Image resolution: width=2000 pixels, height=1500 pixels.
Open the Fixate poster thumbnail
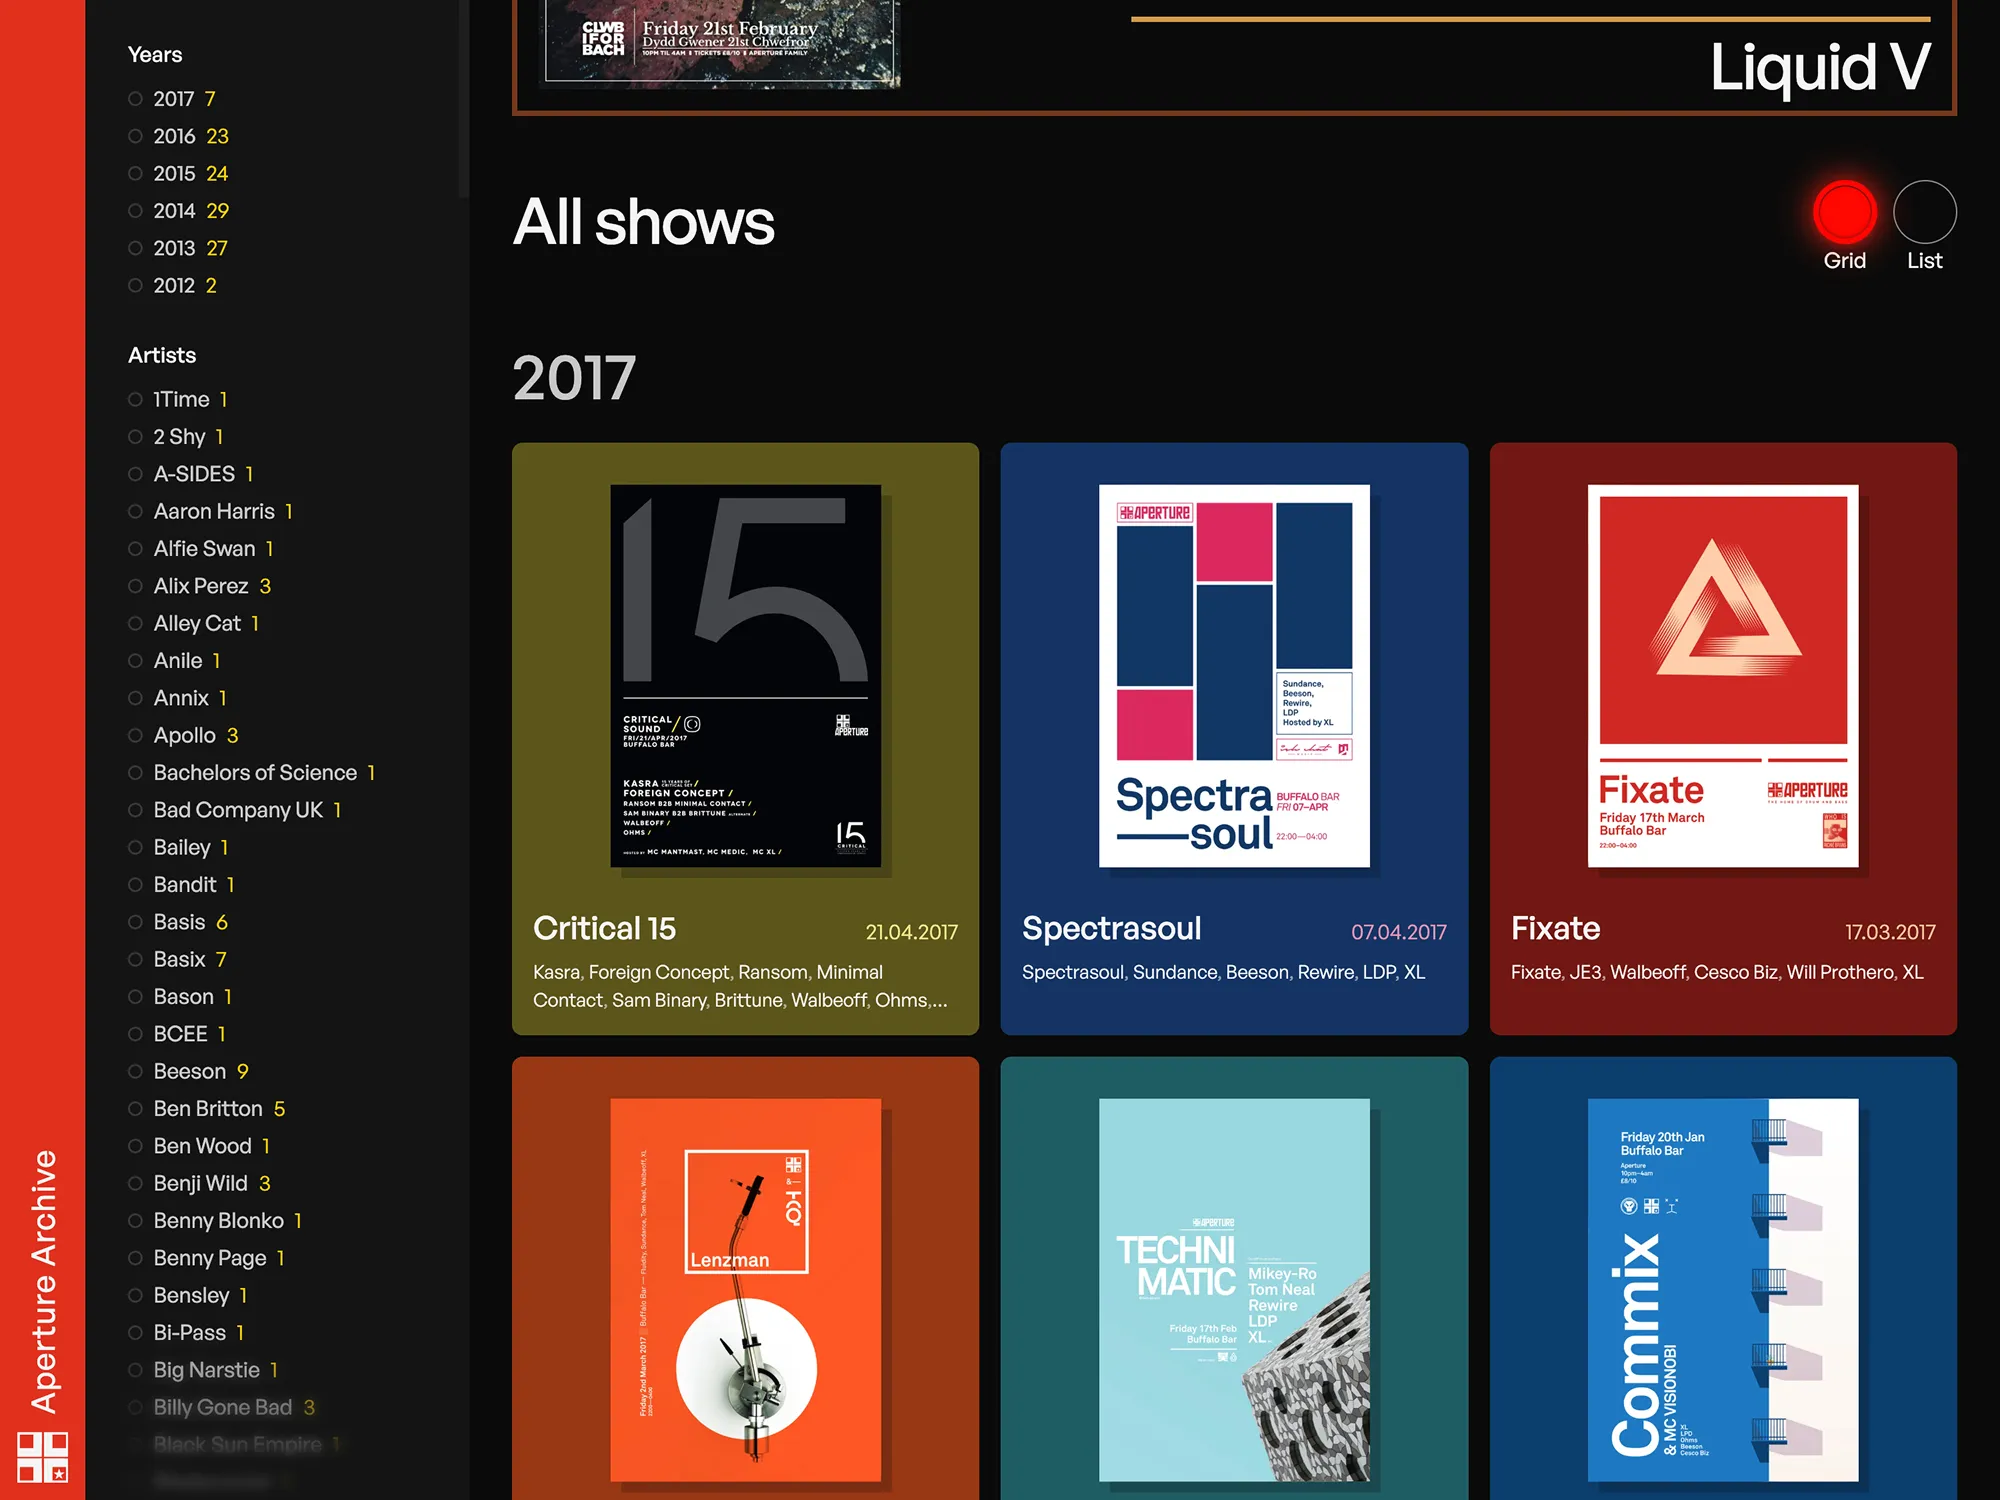pos(1723,676)
